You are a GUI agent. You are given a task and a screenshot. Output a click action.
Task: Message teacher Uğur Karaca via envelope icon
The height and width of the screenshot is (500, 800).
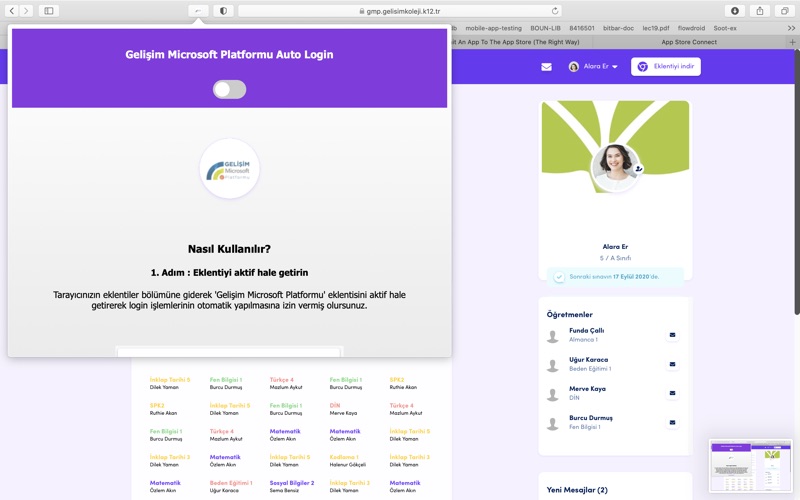point(672,364)
